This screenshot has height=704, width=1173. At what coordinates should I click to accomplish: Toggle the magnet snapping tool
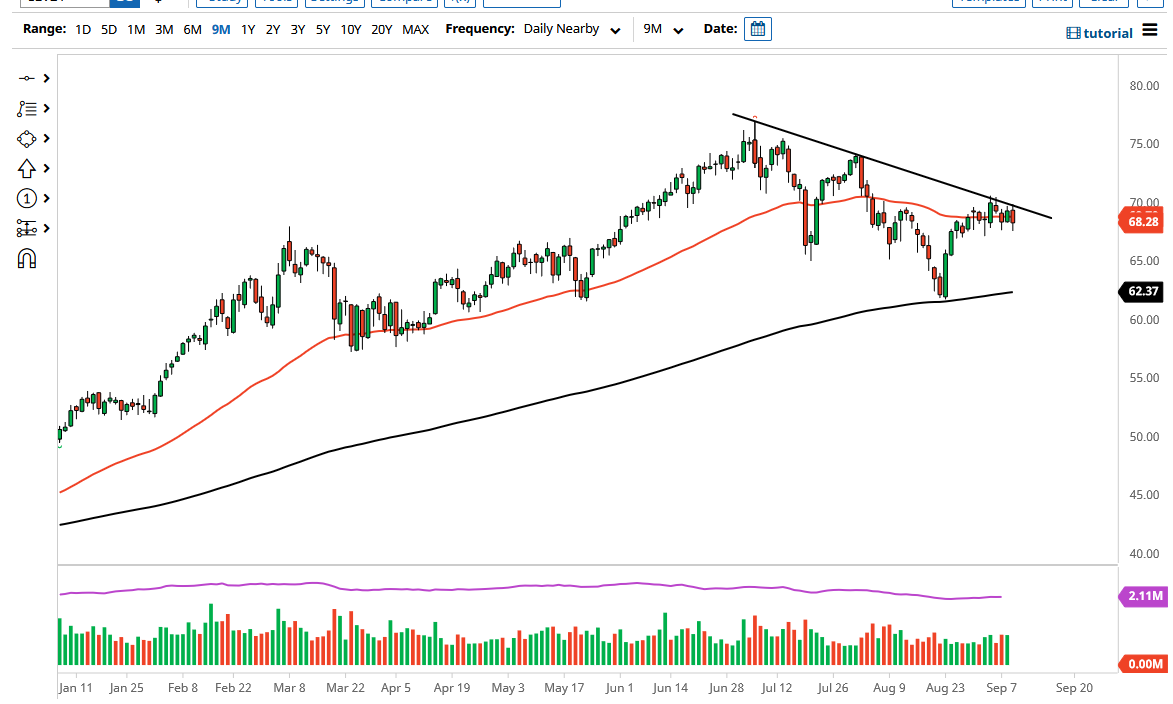pos(27,258)
